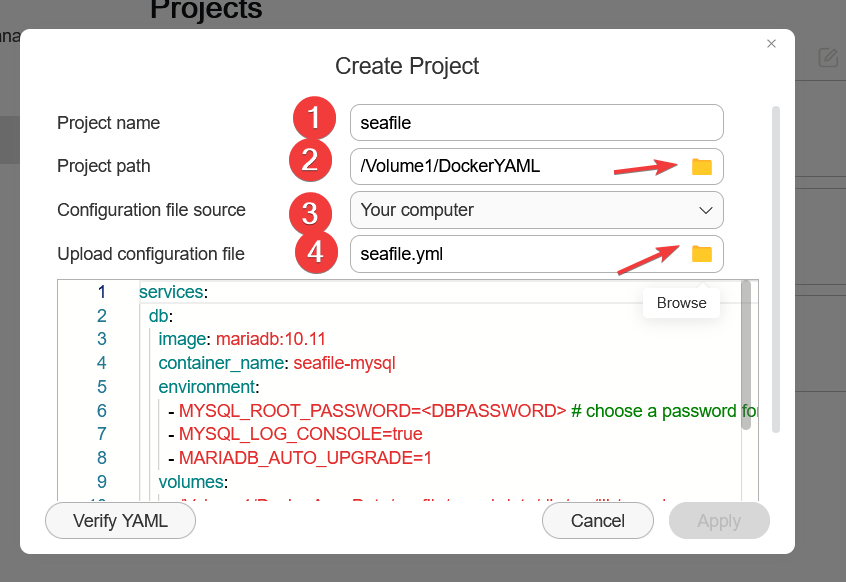Click the MYSQL_LOG_CONSOLE=true line
The width and height of the screenshot is (846, 582).
(x=300, y=434)
